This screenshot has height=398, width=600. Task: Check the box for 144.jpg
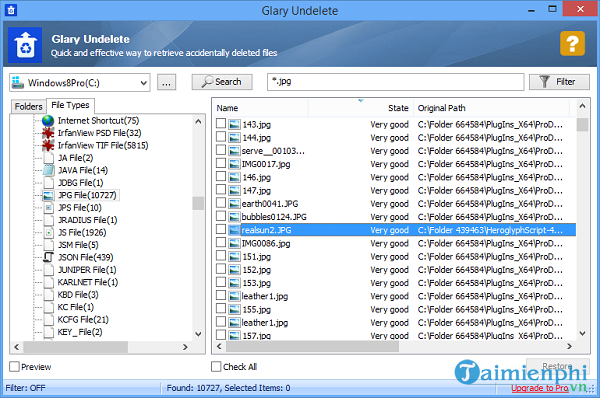pos(221,137)
